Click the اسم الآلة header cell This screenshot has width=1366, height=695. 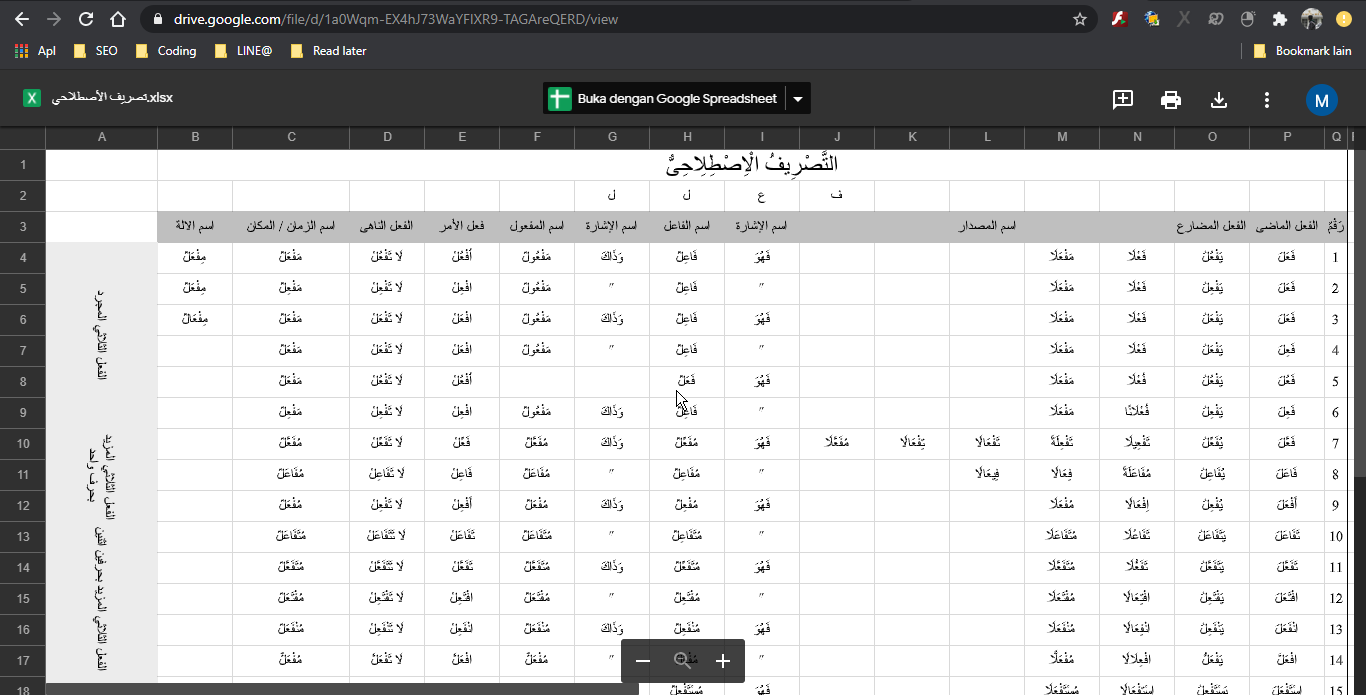195,227
